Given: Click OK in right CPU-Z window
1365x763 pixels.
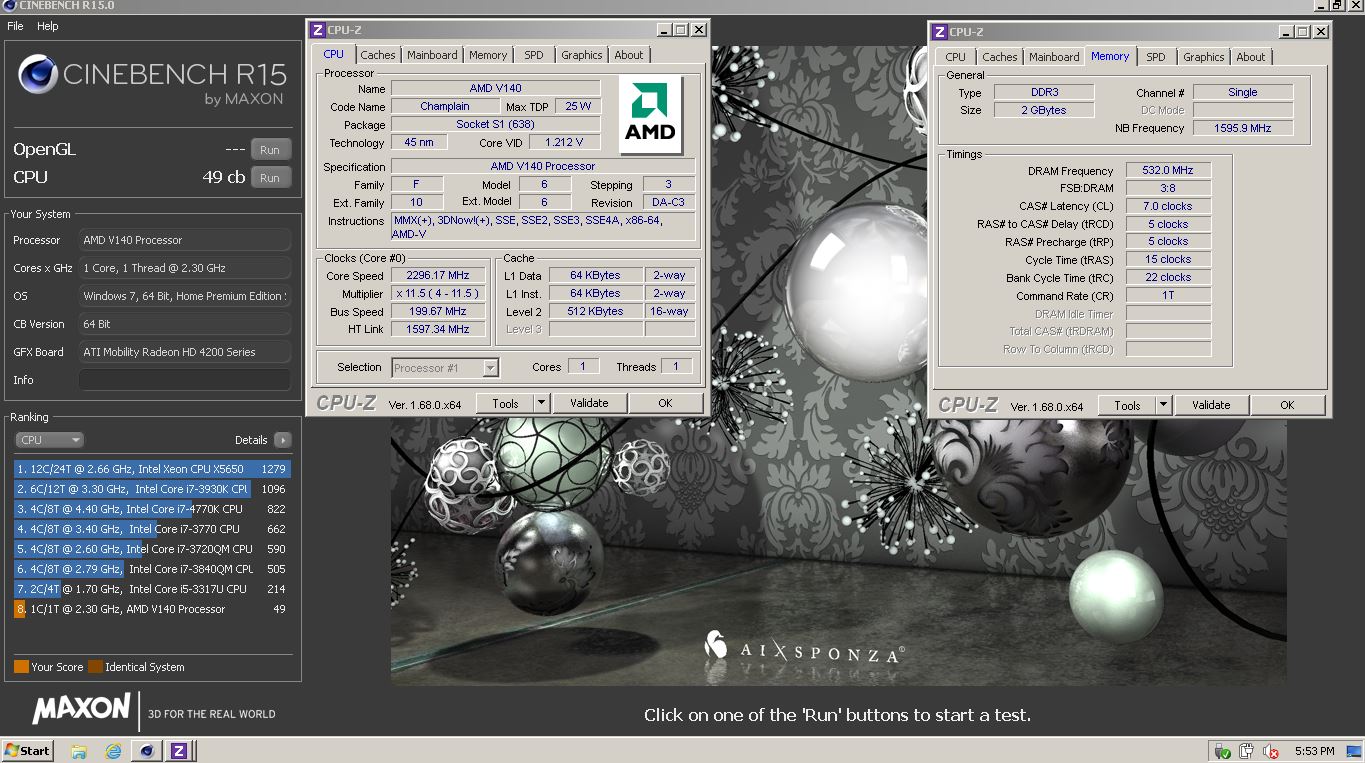Looking at the screenshot, I should point(1287,405).
